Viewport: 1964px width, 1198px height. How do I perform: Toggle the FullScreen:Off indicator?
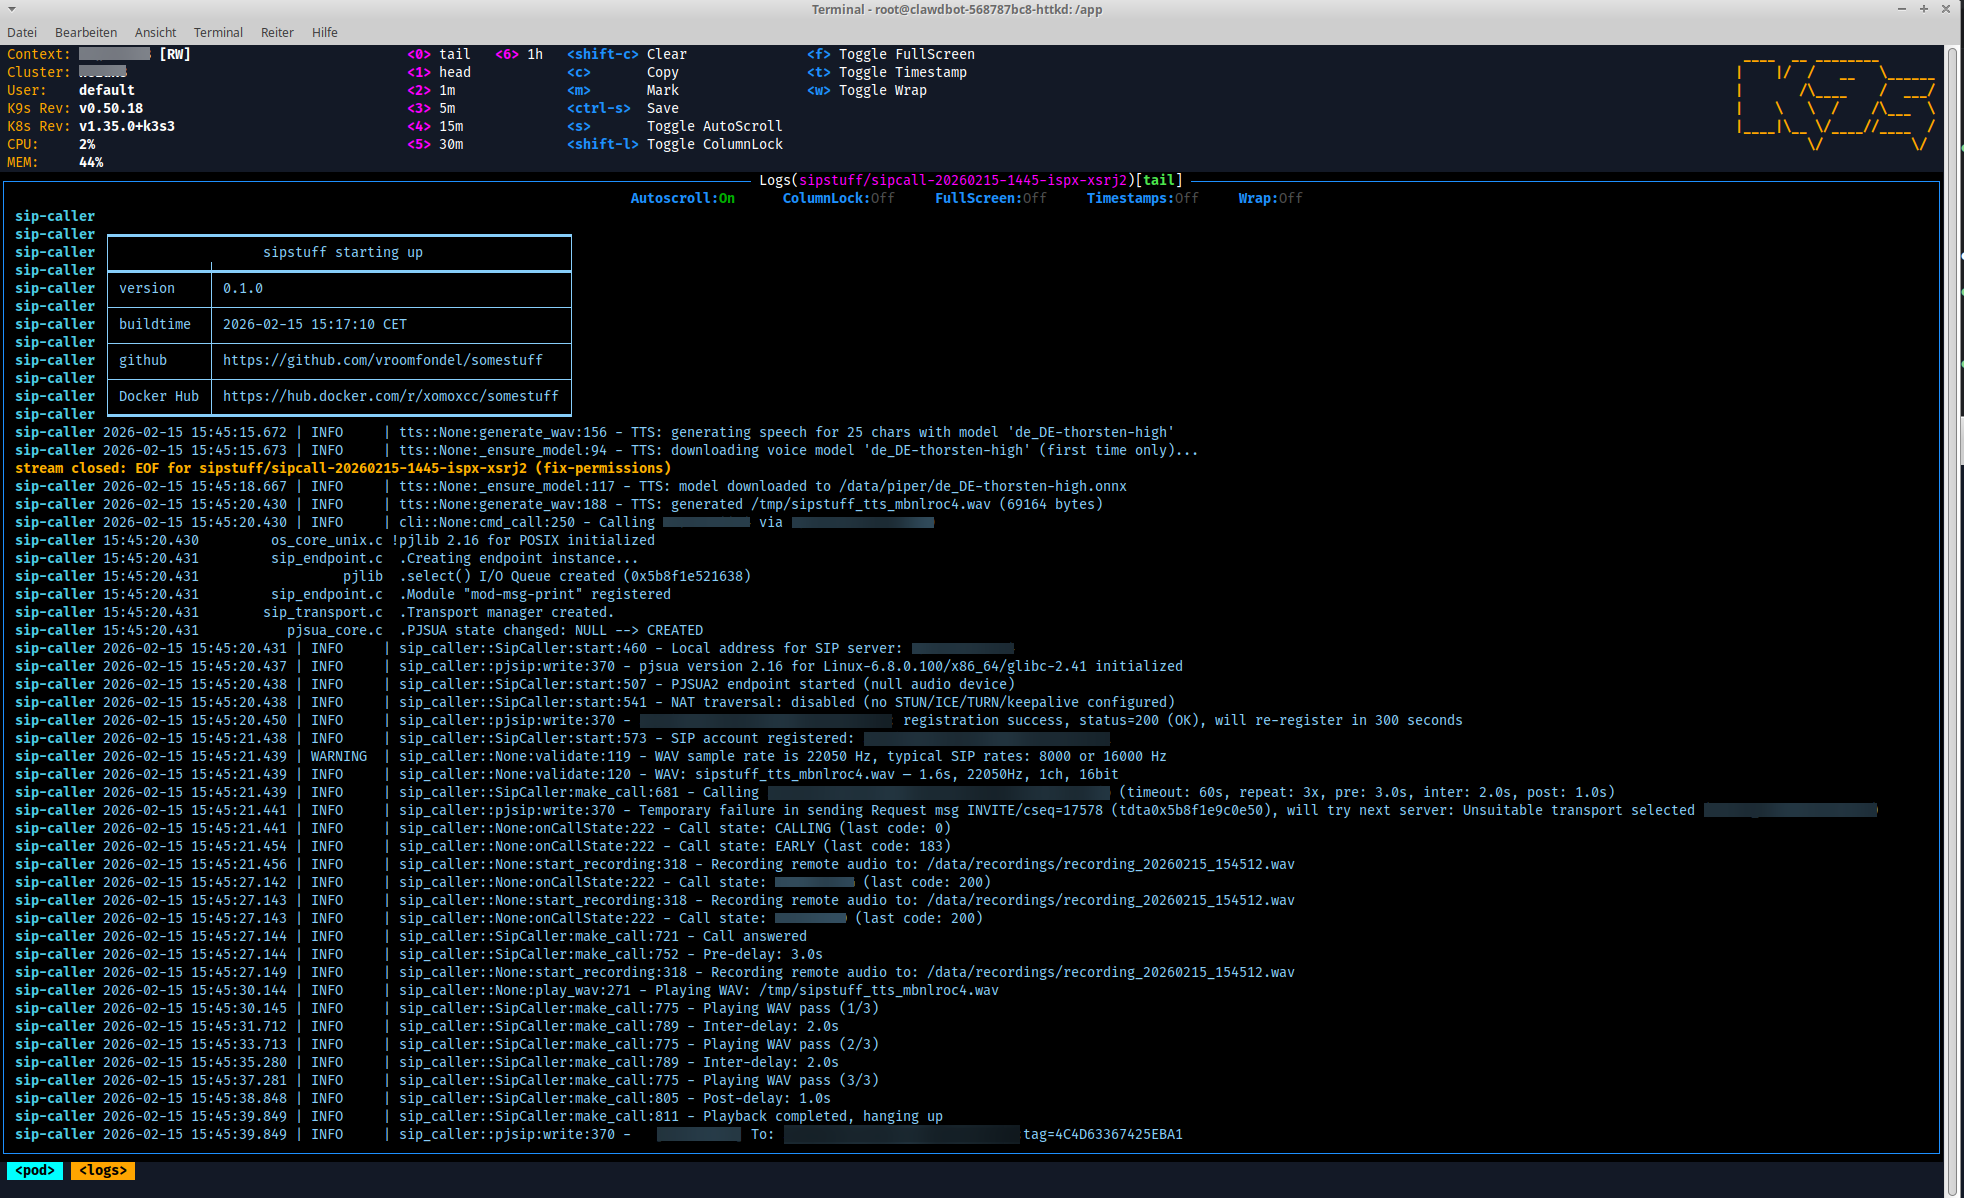[x=990, y=198]
